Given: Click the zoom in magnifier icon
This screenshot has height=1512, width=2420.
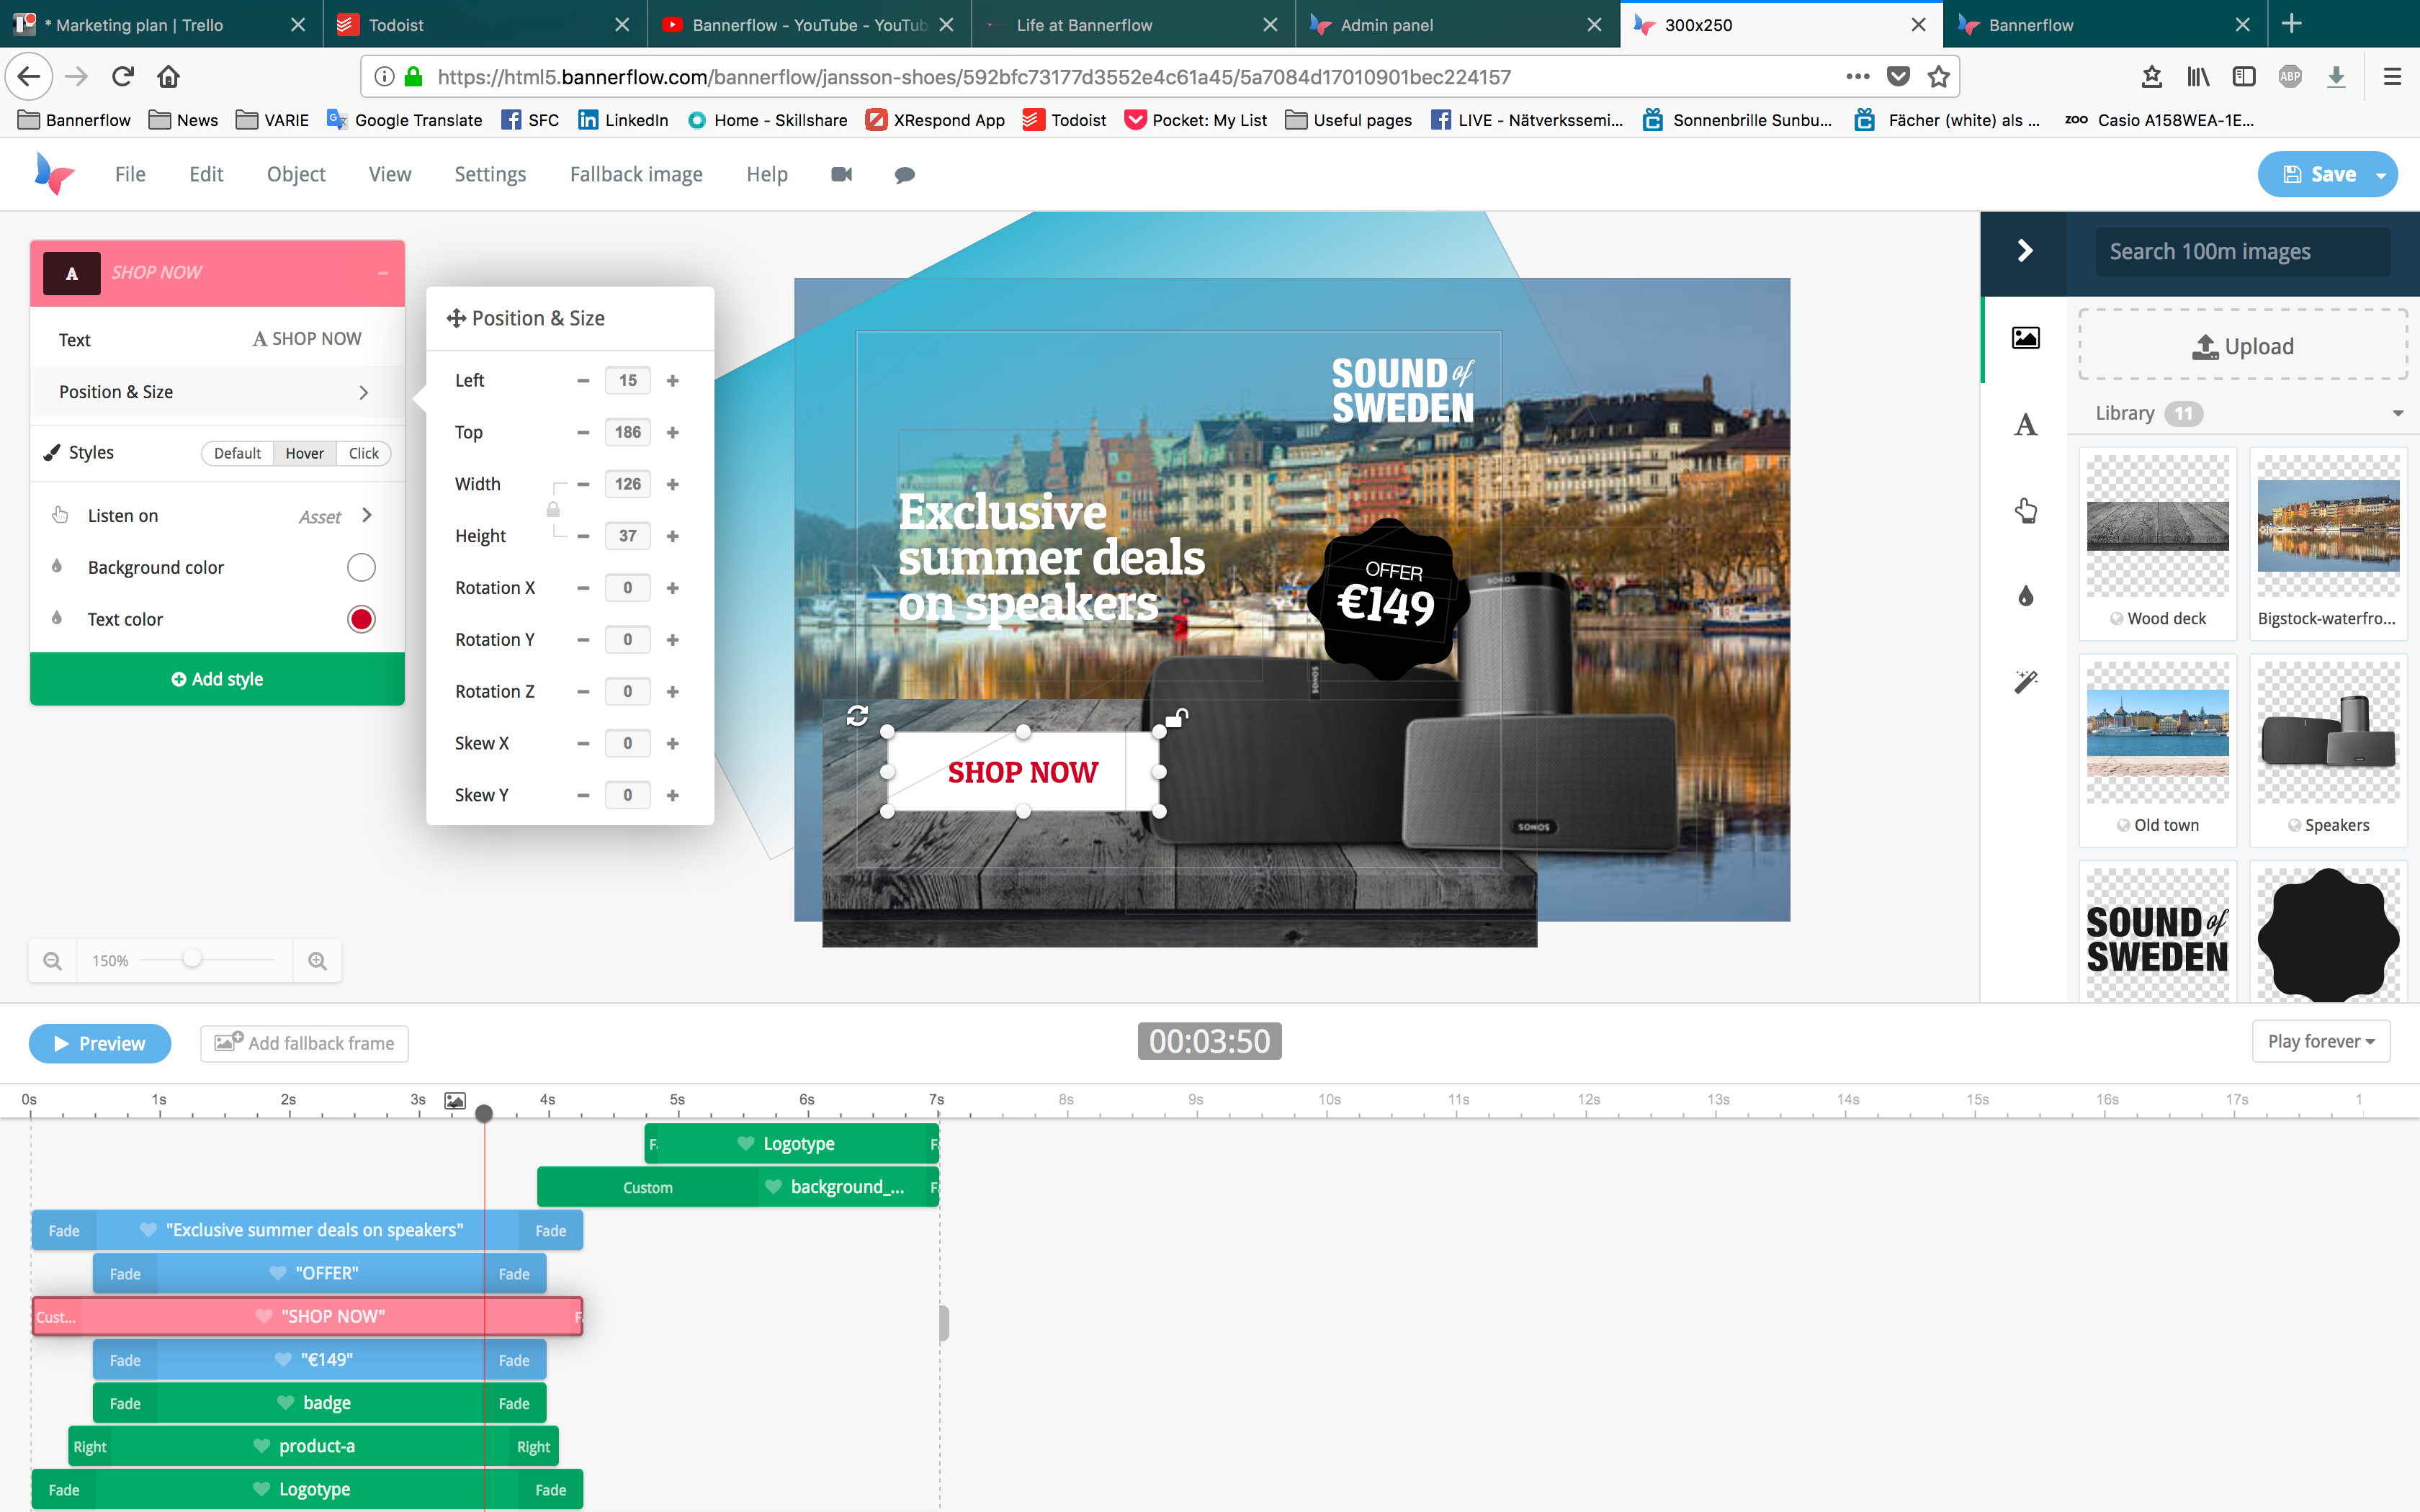Looking at the screenshot, I should pyautogui.click(x=317, y=961).
